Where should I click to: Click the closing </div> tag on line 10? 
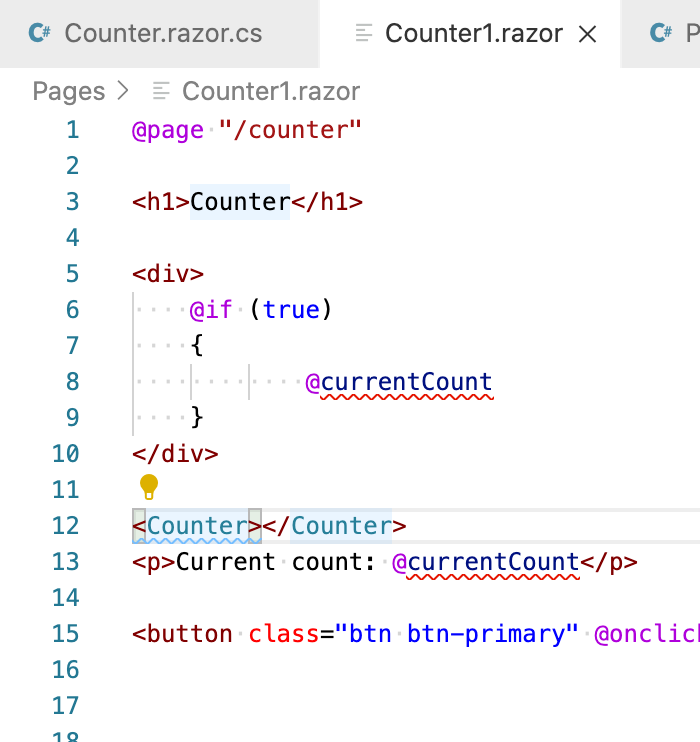pyautogui.click(x=175, y=454)
